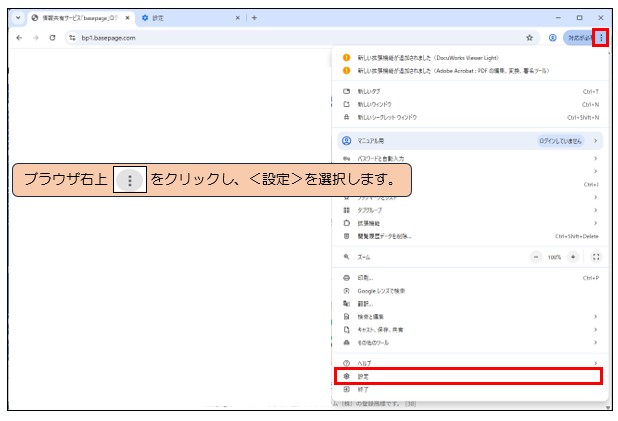This screenshot has width=618, height=421.
Task: Expand キャスト、保存、共有 submenu
Action: point(470,330)
